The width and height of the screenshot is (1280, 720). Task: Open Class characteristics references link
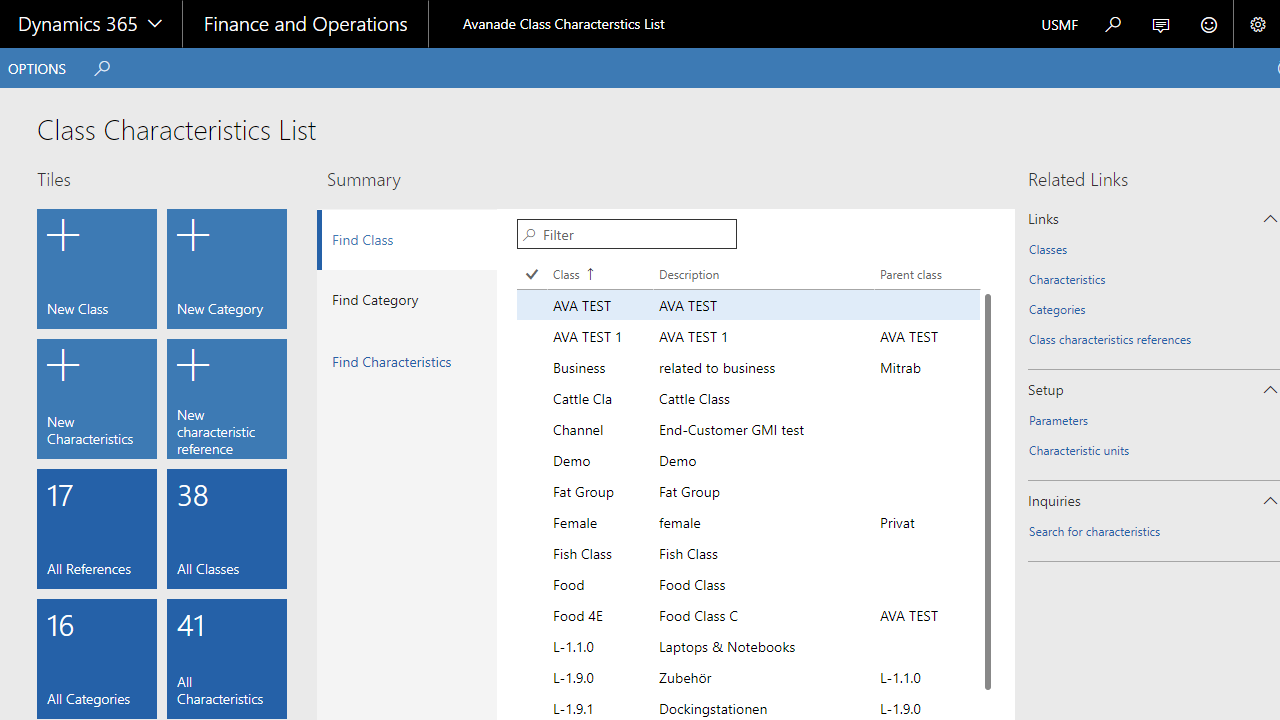click(1110, 340)
